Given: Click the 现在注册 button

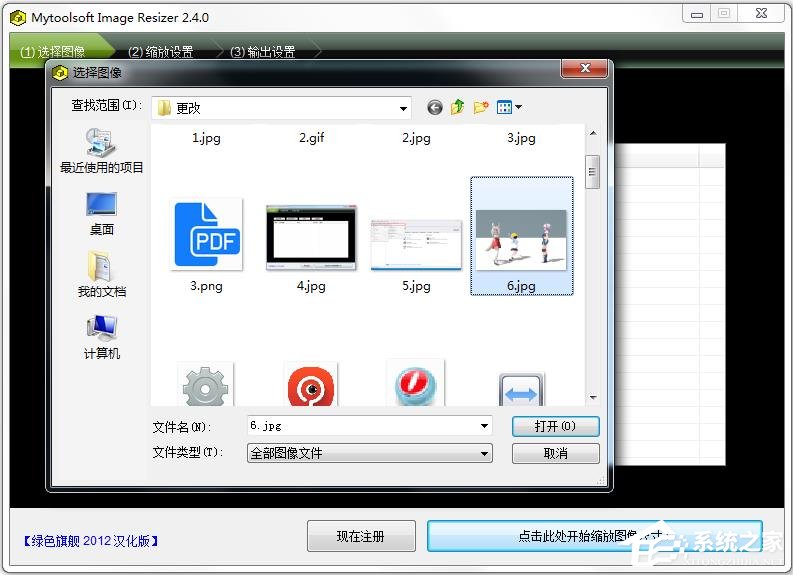Looking at the screenshot, I should [x=360, y=536].
